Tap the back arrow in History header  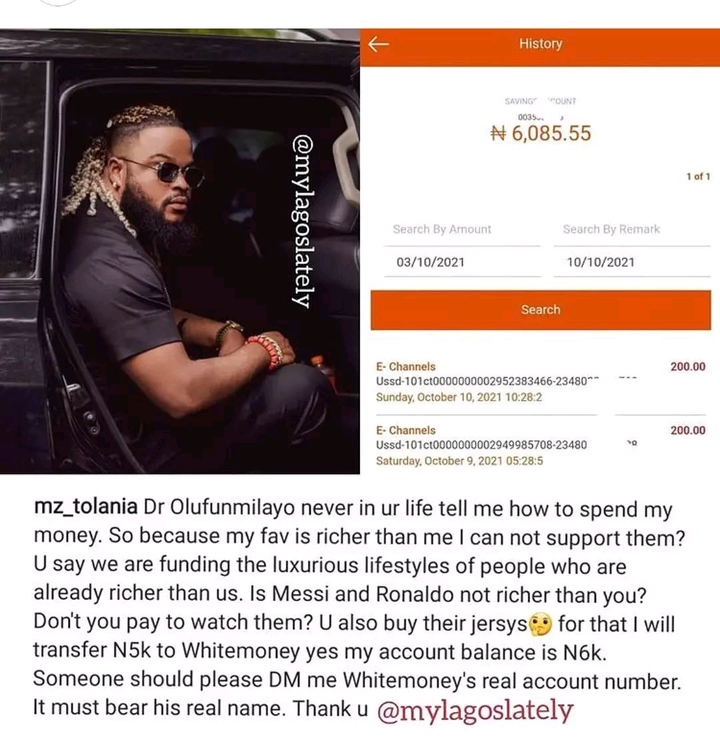(379, 44)
